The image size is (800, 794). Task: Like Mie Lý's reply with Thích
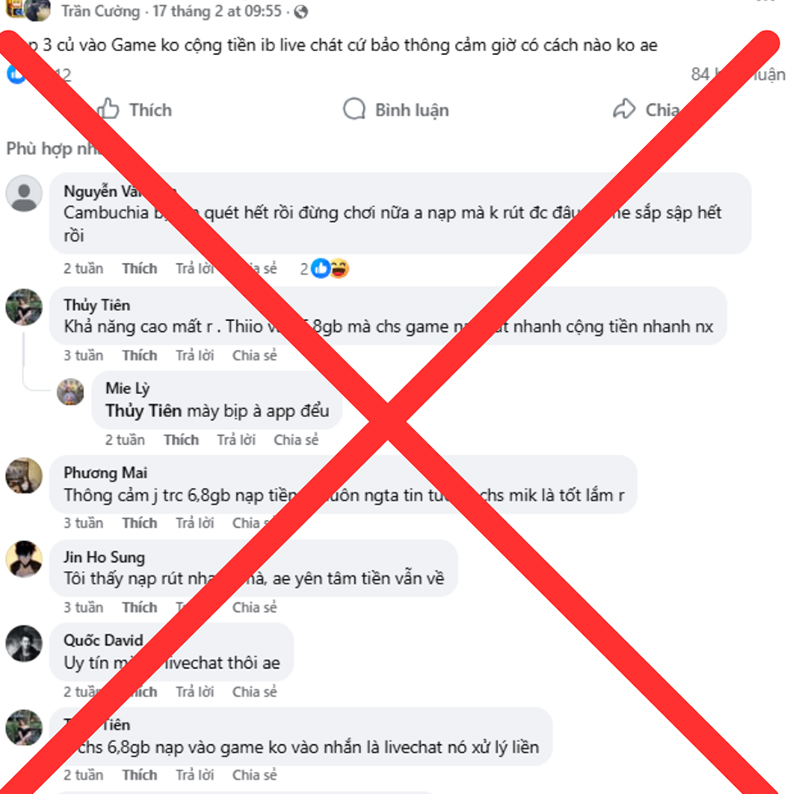(181, 440)
